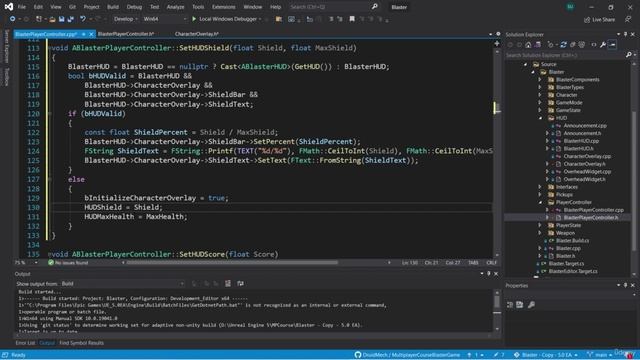
Task: Click the Blaster - Copy repository status item
Action: click(546, 355)
